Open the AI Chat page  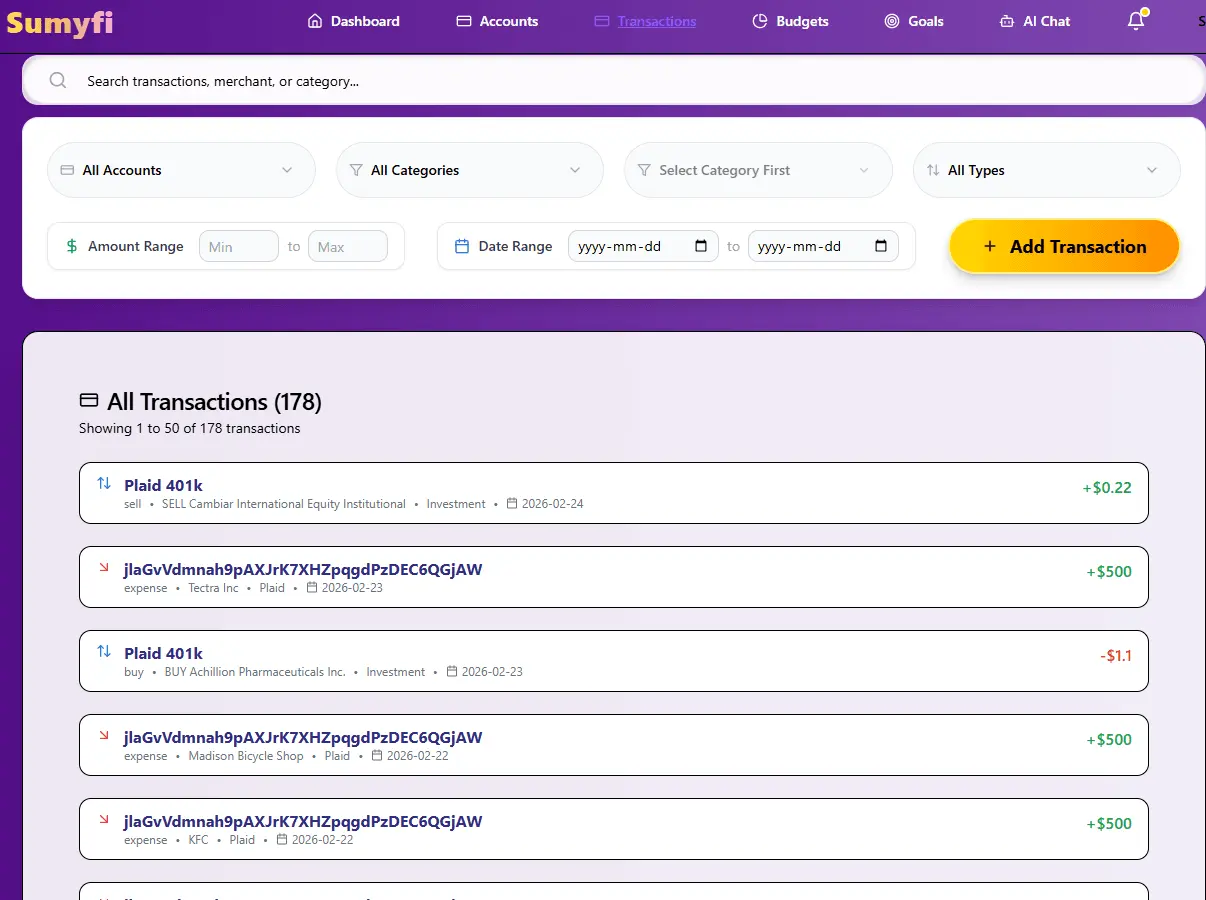[1035, 21]
